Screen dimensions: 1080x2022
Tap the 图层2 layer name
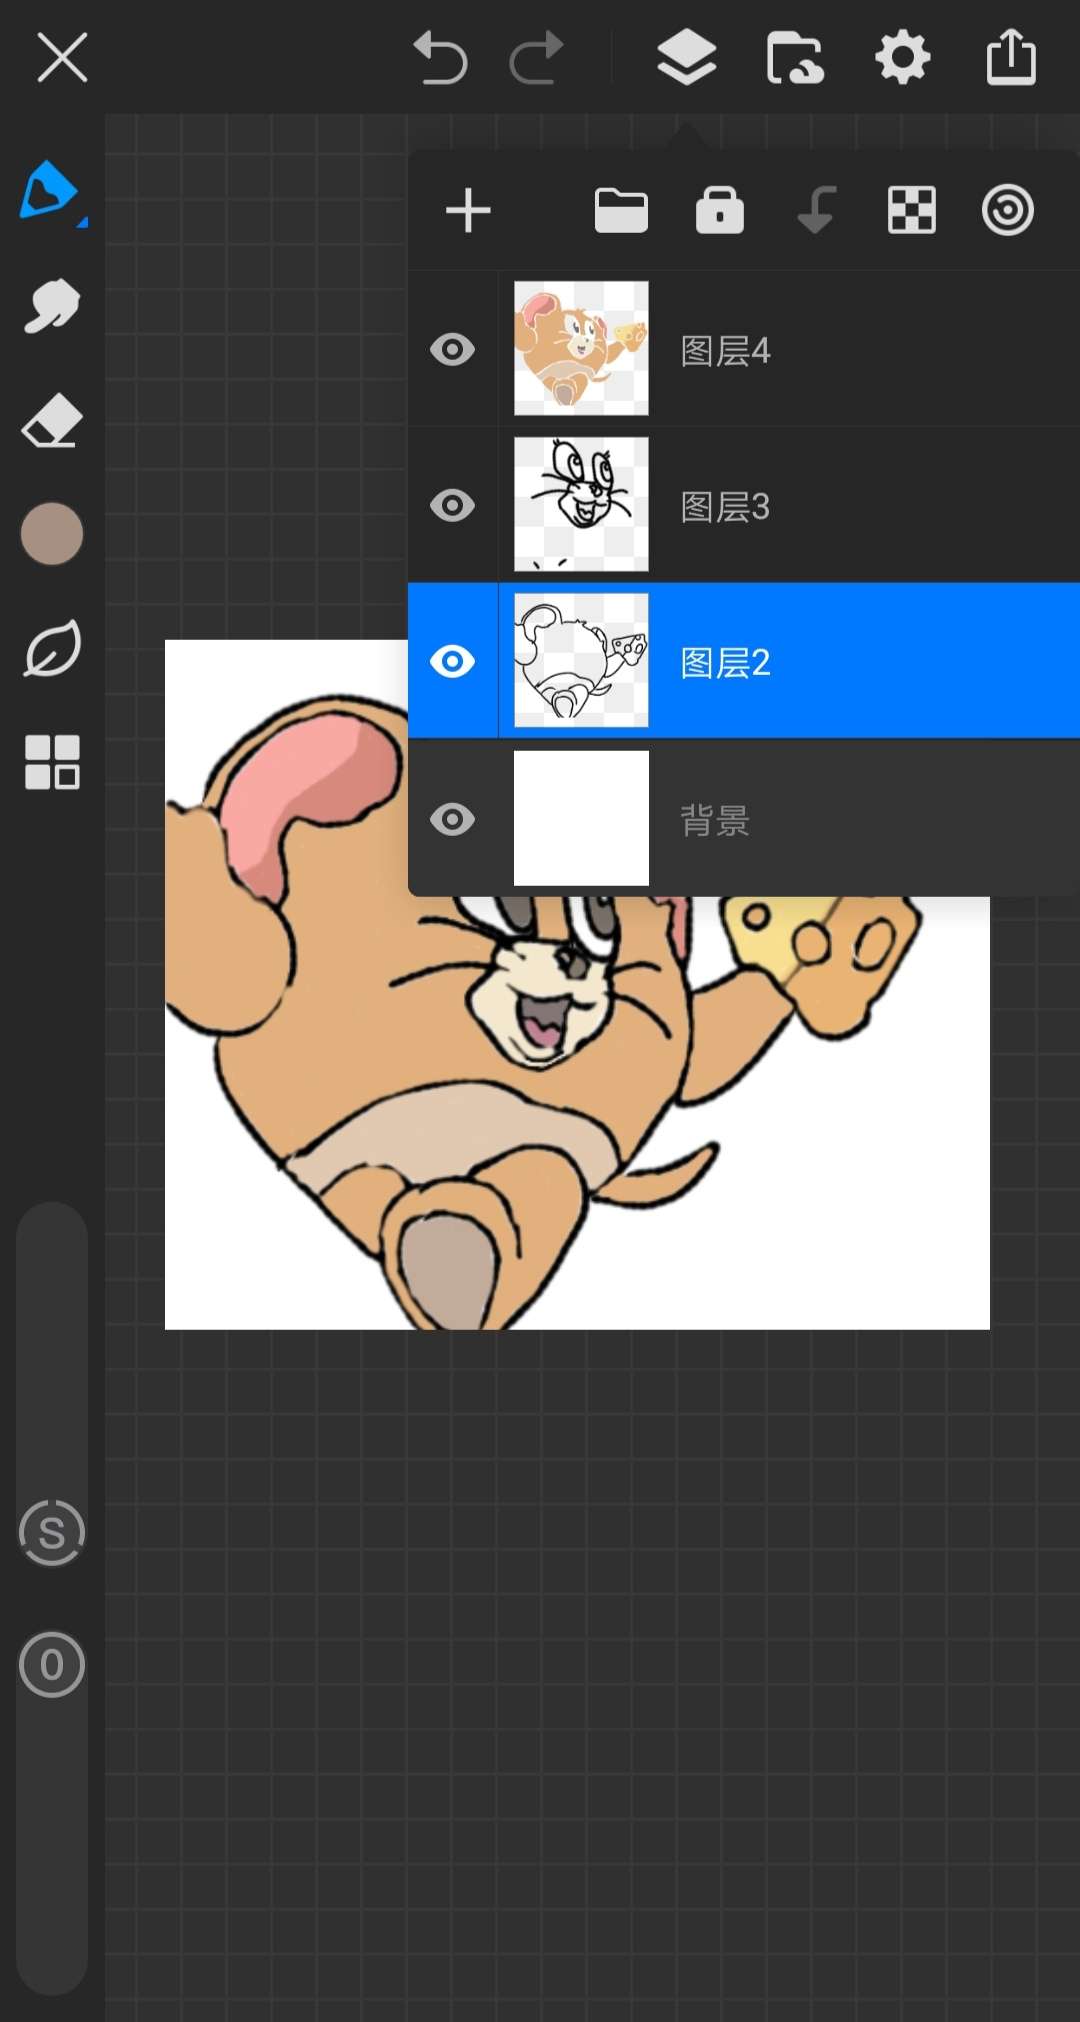coord(726,663)
